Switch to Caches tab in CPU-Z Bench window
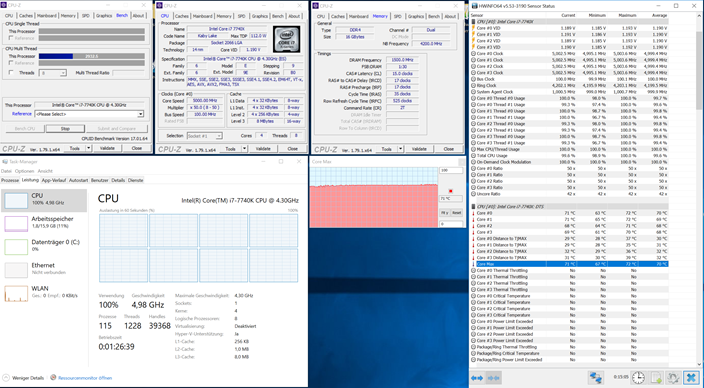 (26, 16)
